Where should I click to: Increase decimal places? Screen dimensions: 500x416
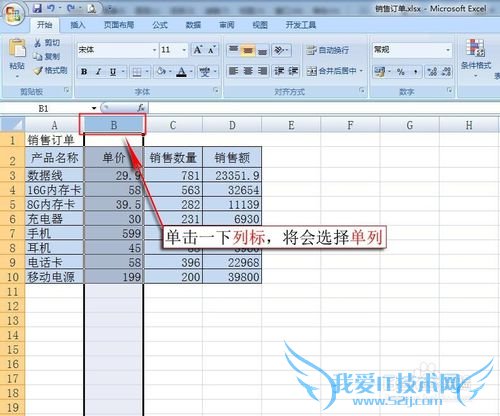[432, 71]
